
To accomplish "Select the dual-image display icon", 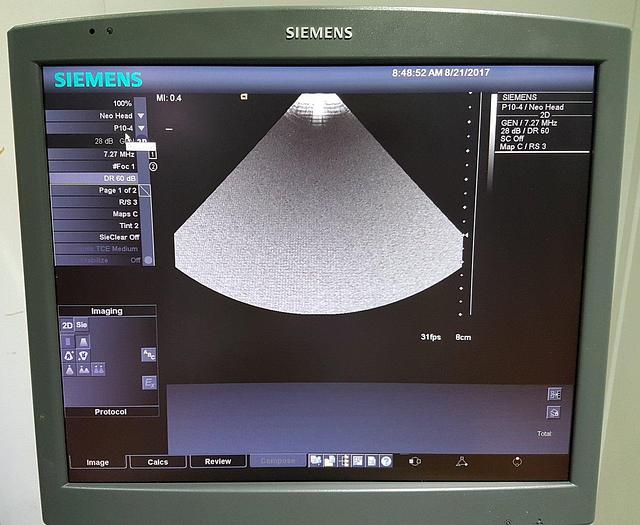I will pyautogui.click(x=84, y=370).
